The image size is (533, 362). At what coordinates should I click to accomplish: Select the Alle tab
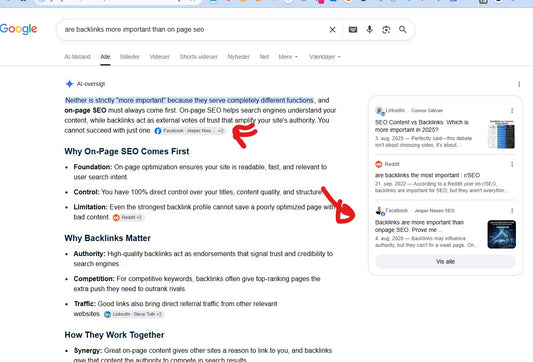105,57
